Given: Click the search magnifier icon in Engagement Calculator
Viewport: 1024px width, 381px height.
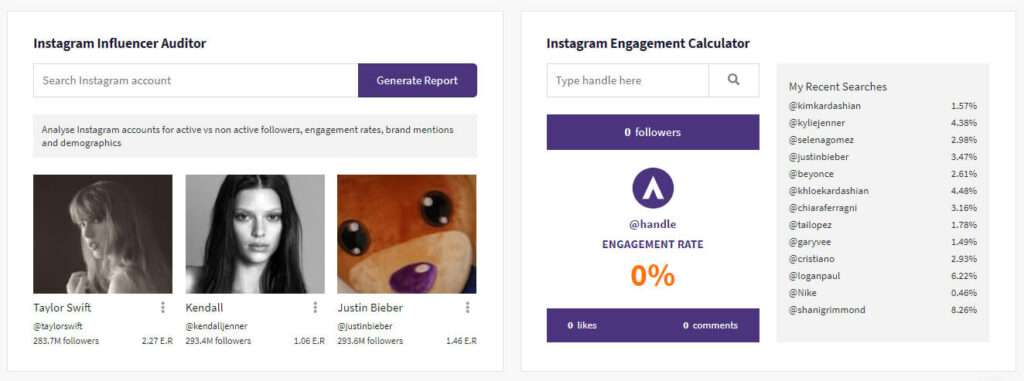Looking at the screenshot, I should click(733, 80).
